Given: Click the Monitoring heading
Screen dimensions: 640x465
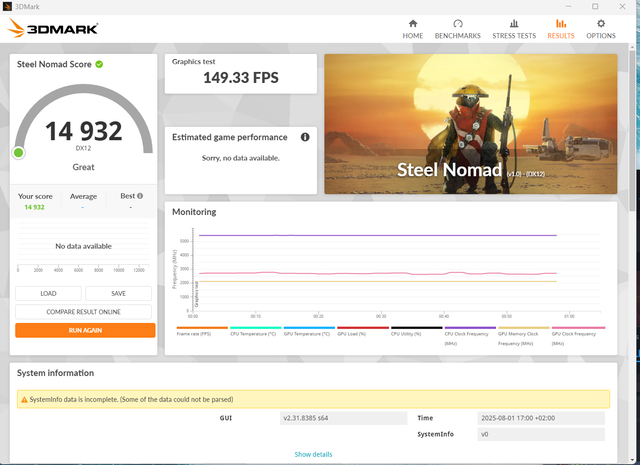Looking at the screenshot, I should (194, 212).
